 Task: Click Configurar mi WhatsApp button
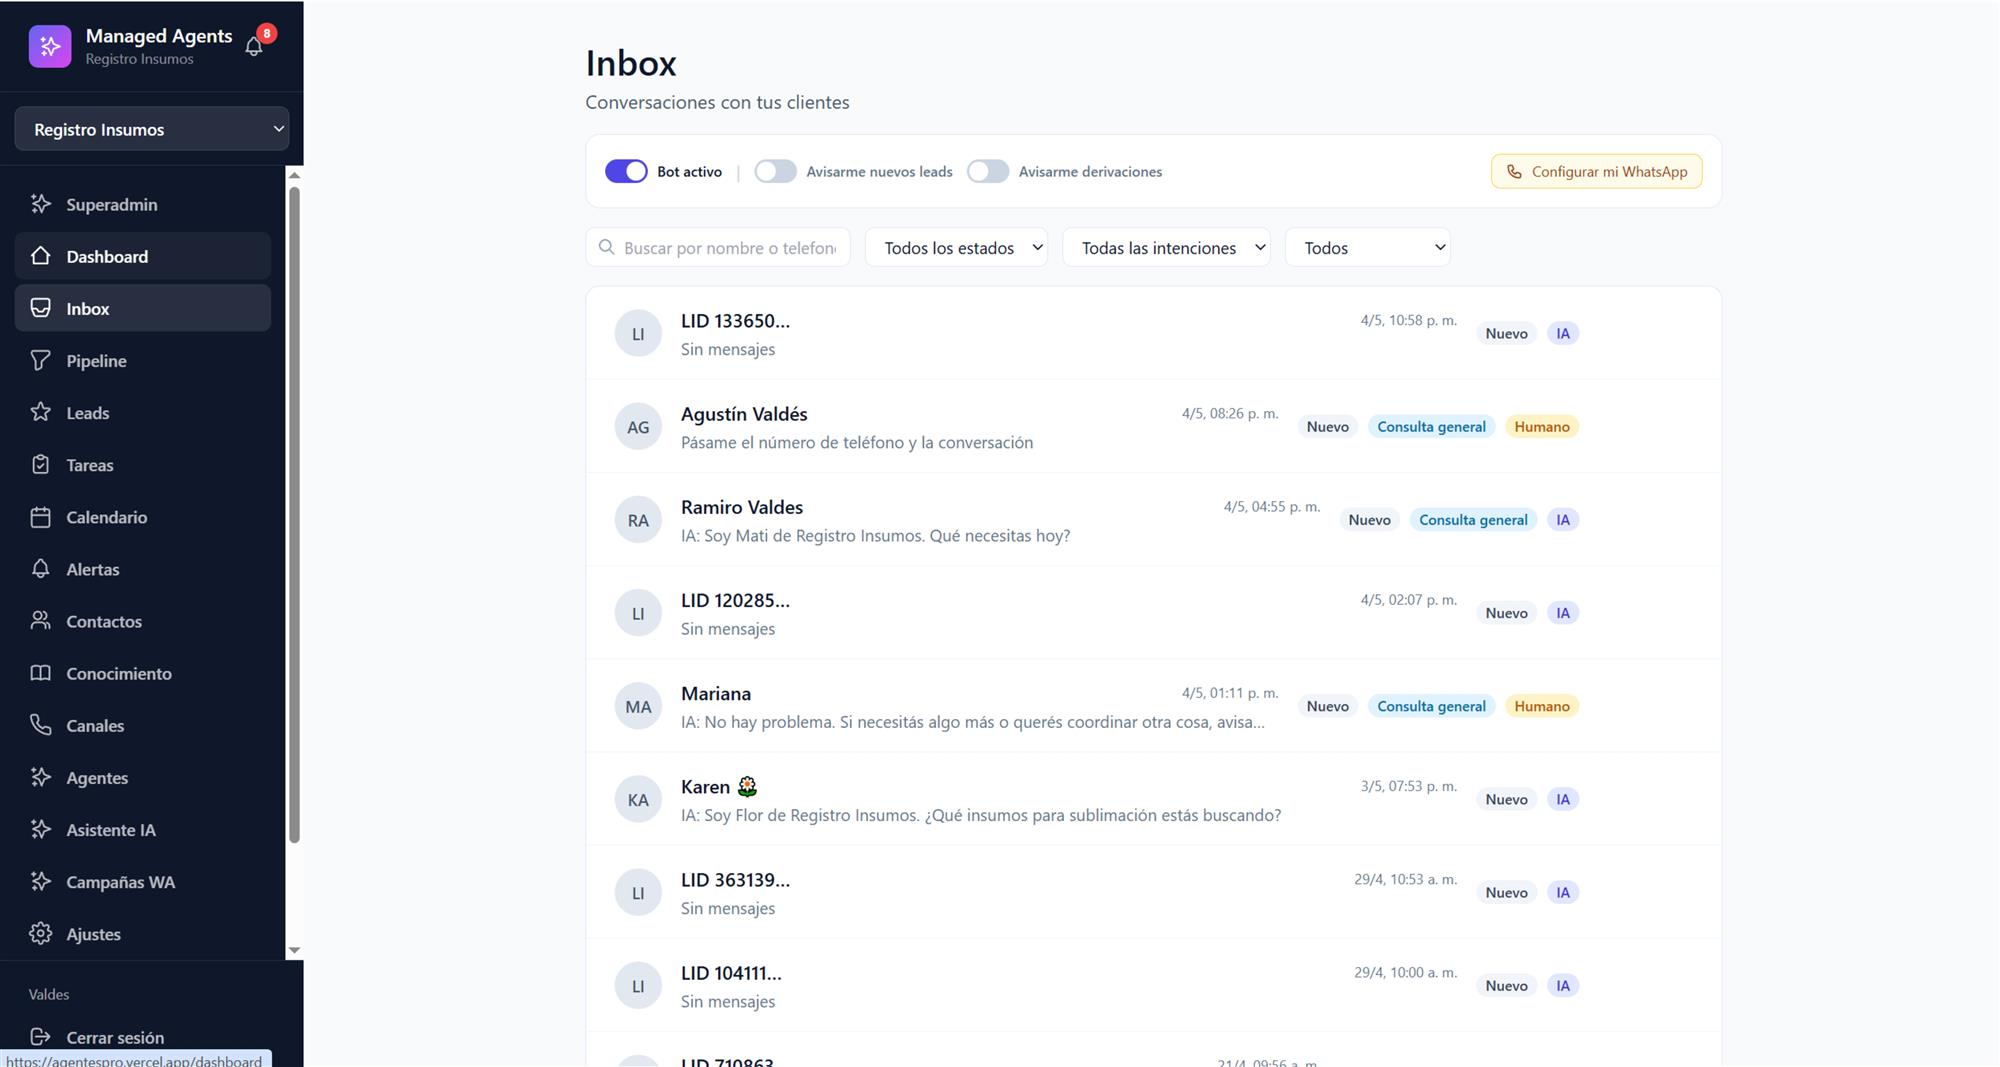tap(1596, 171)
